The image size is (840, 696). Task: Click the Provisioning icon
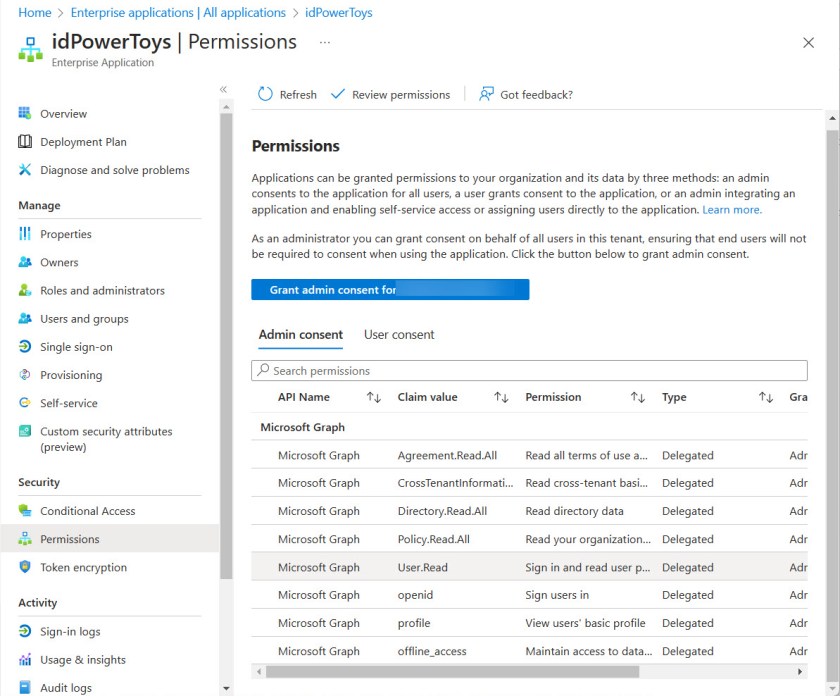[25, 375]
